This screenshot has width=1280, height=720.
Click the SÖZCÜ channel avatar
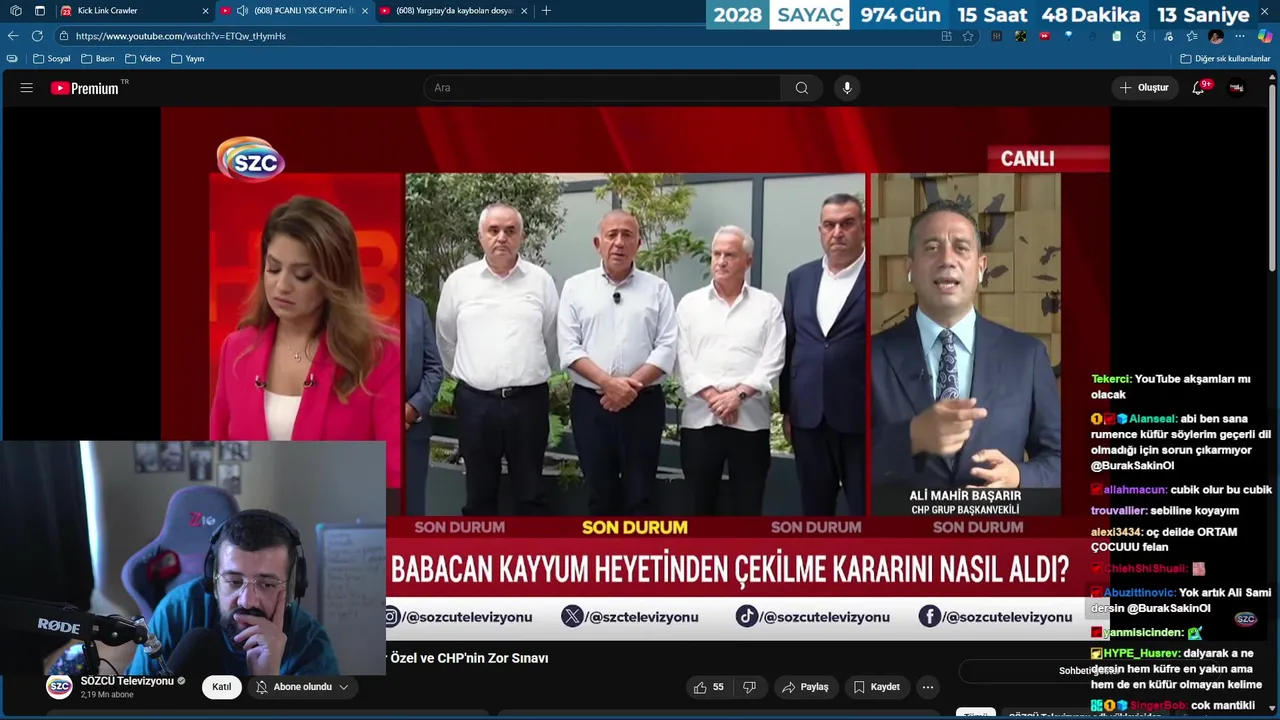pyautogui.click(x=60, y=687)
